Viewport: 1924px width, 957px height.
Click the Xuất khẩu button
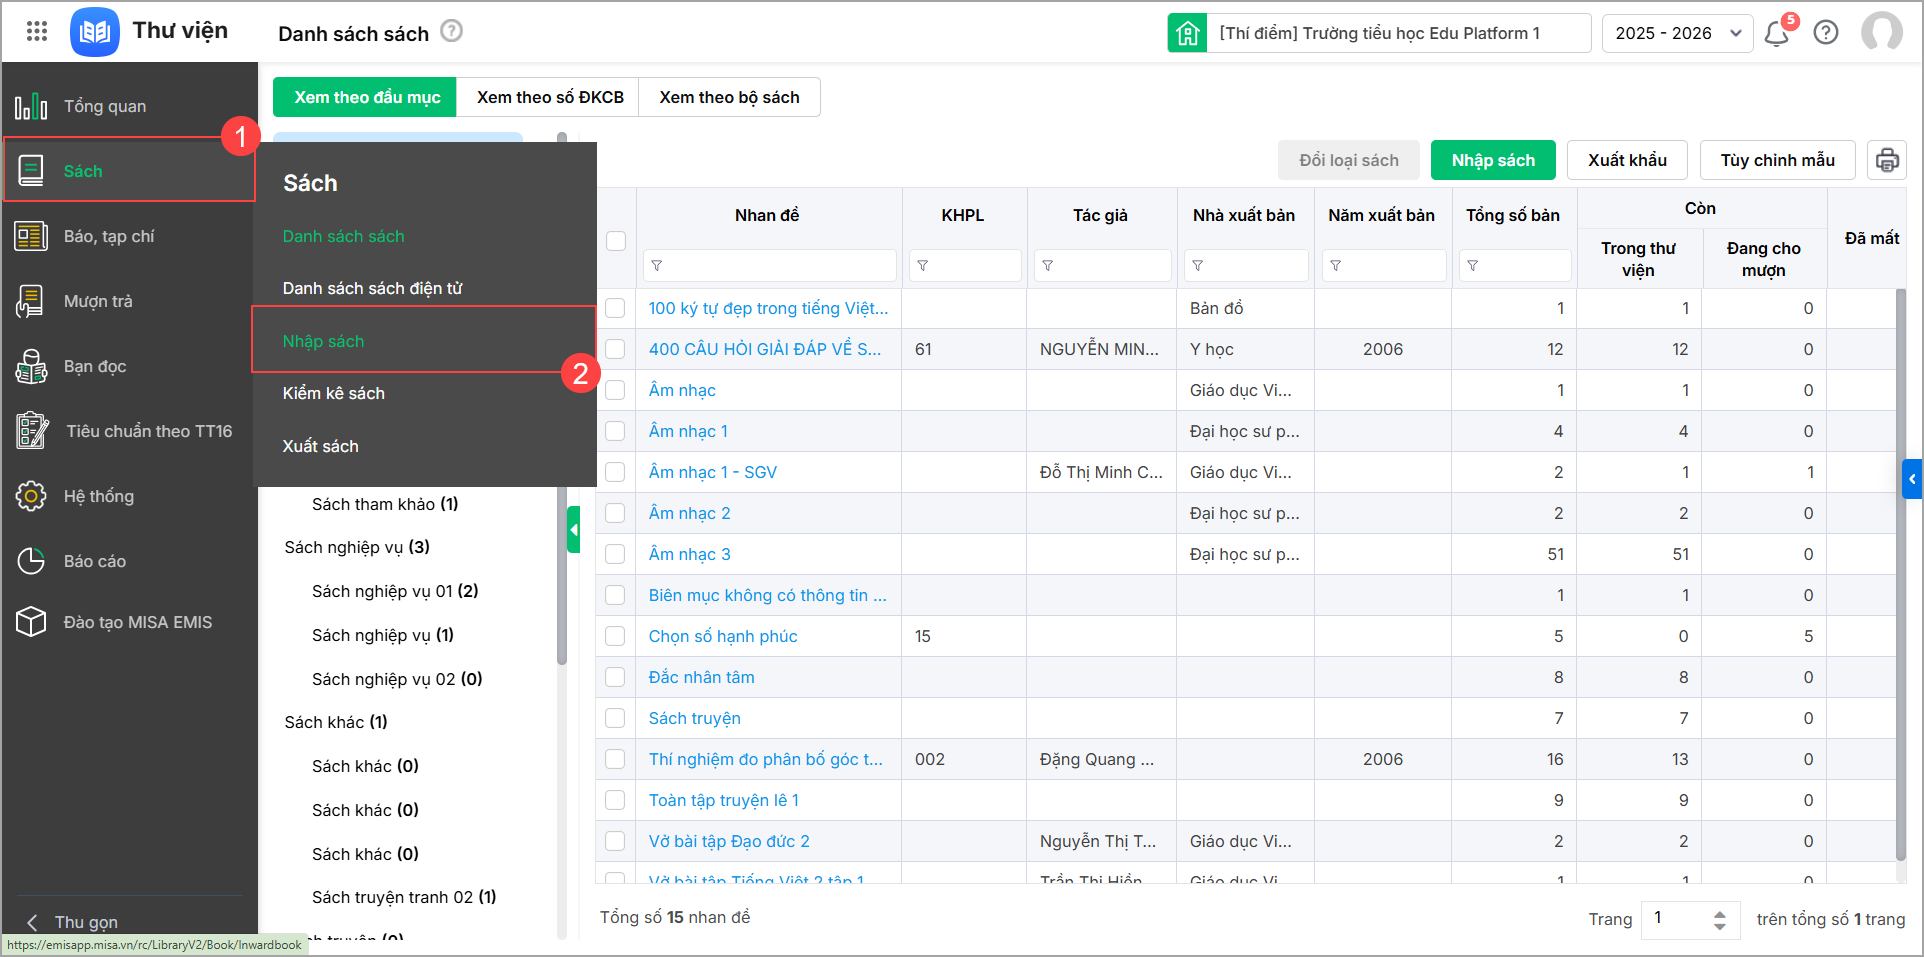pyautogui.click(x=1627, y=160)
